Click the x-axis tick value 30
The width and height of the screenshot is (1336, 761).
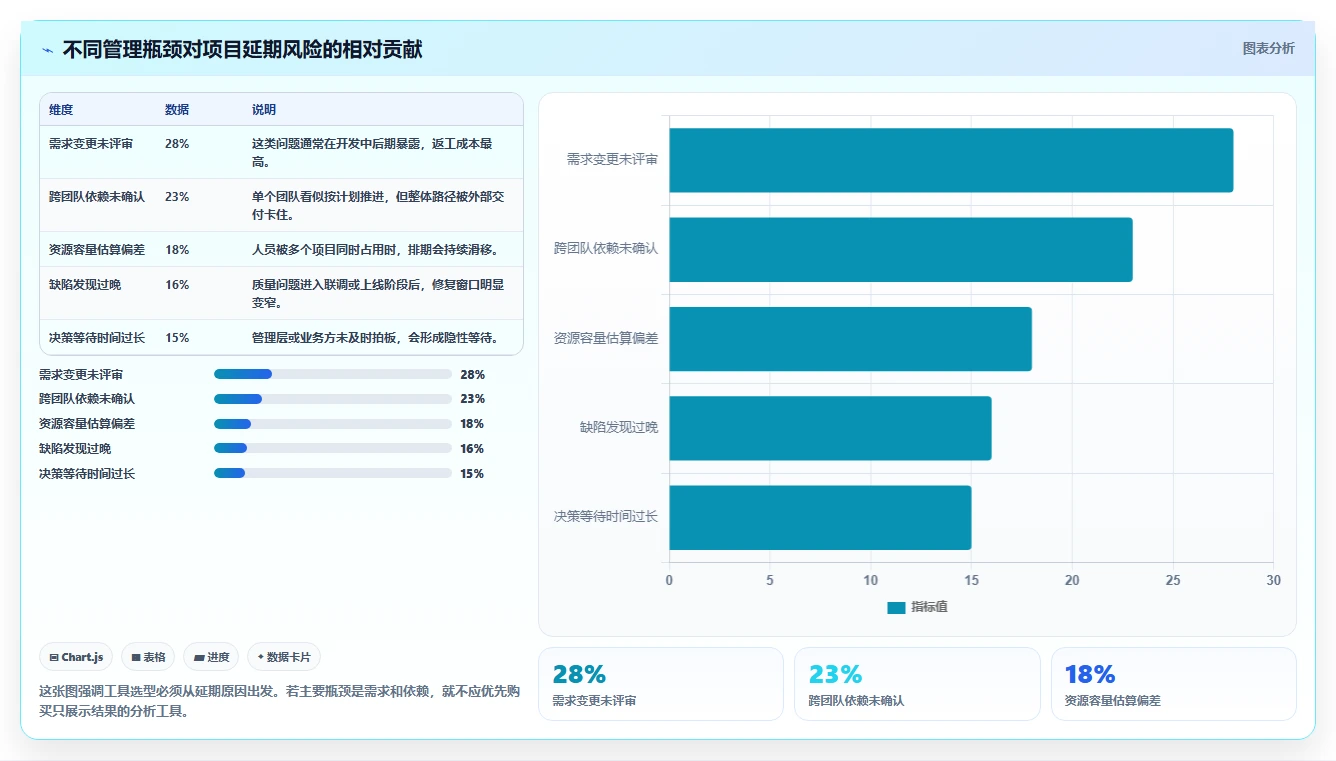point(1273,580)
